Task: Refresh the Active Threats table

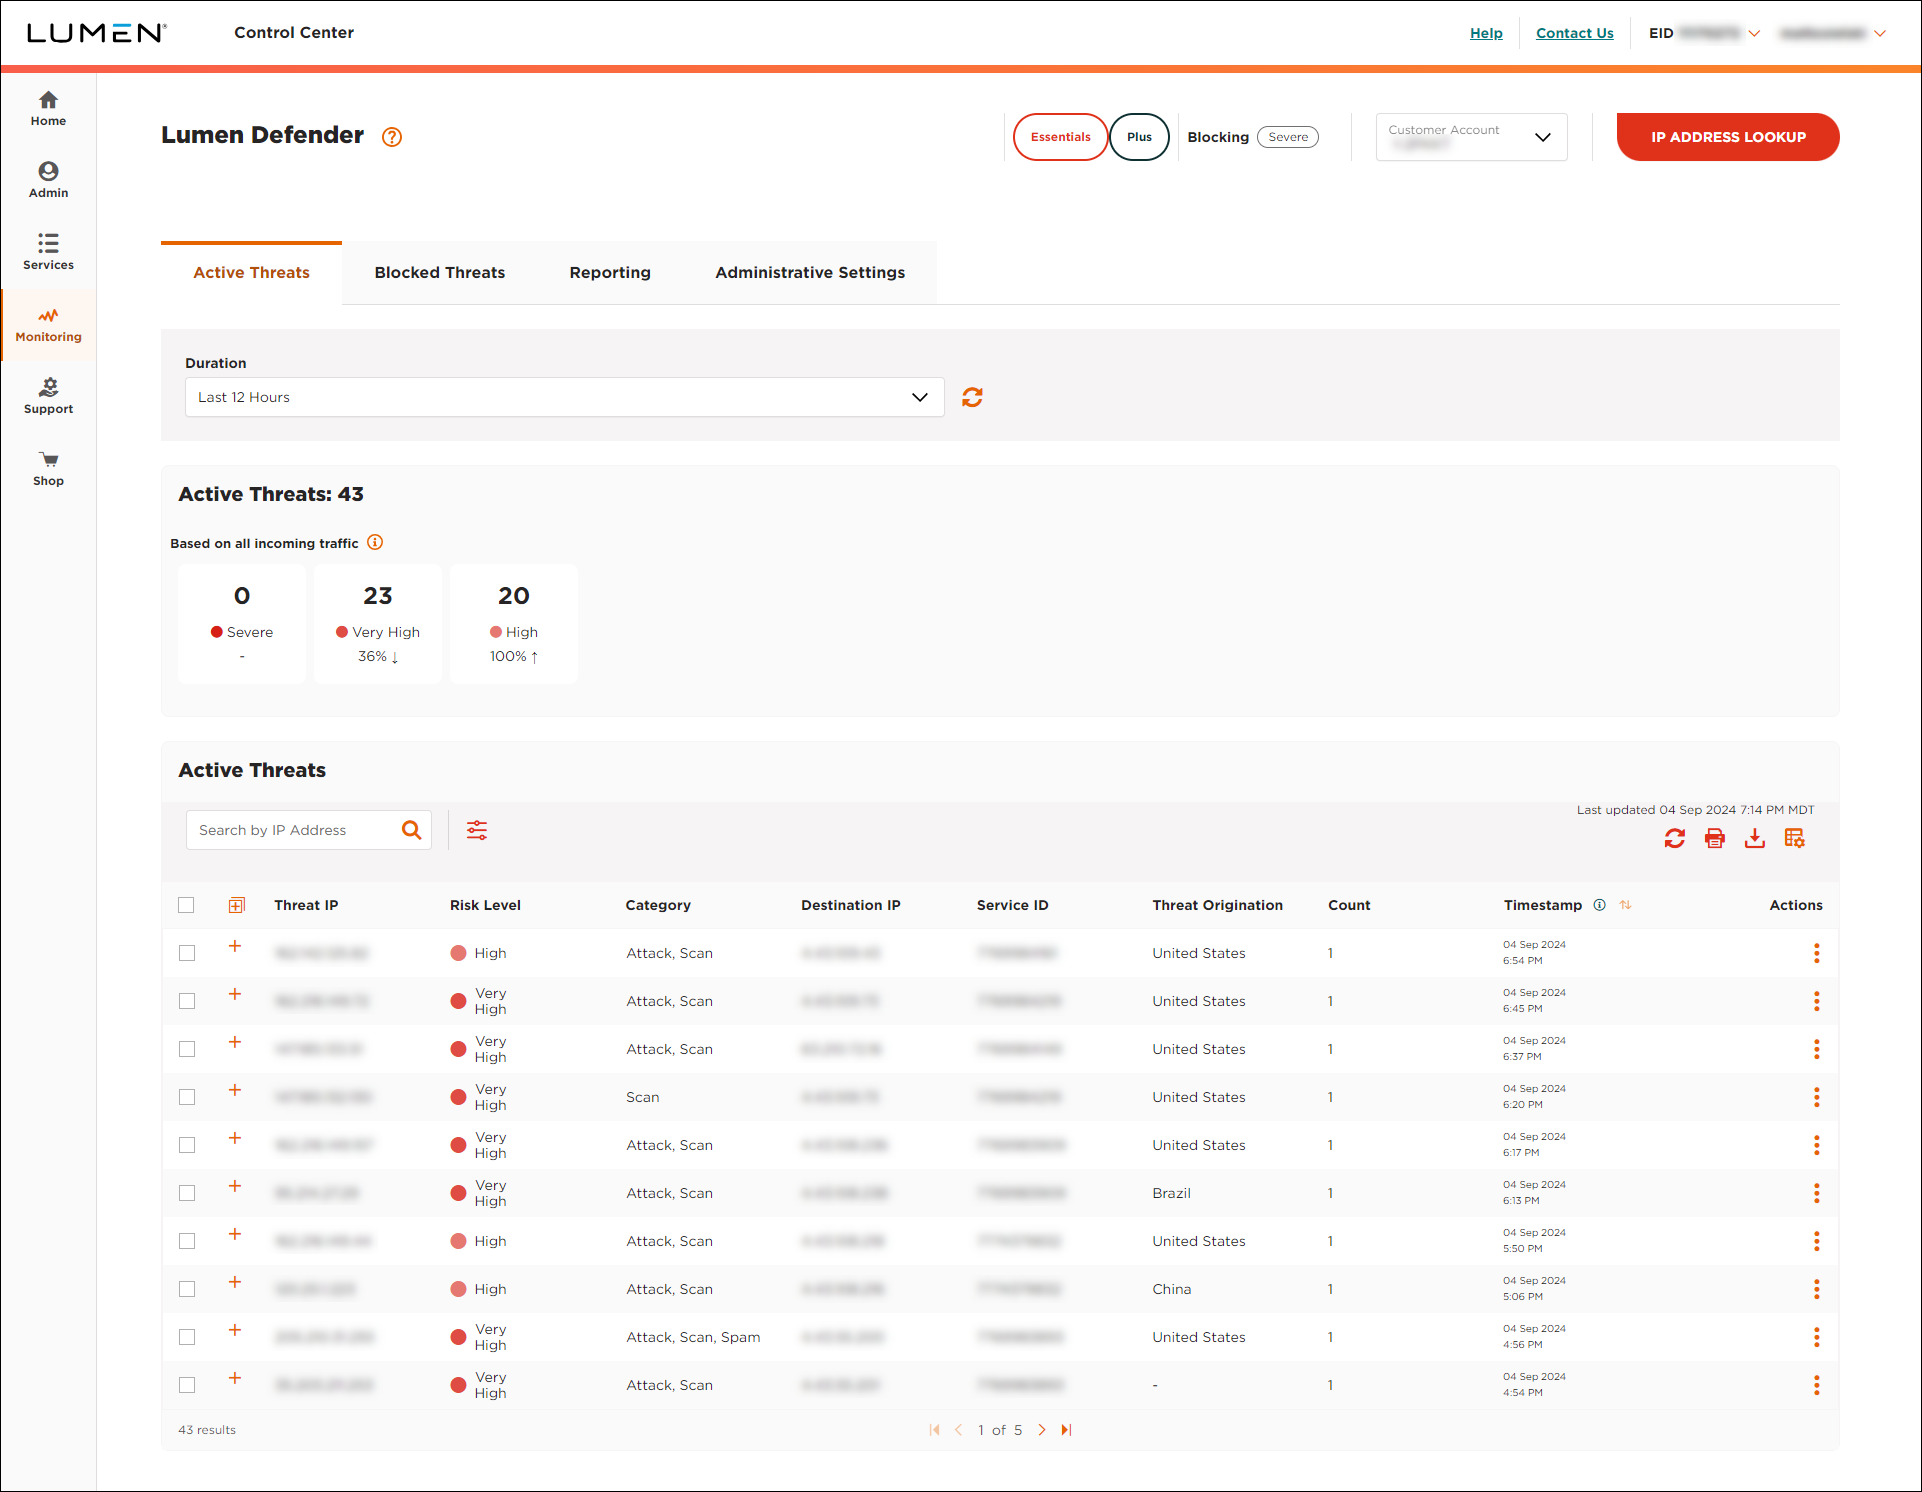Action: click(1675, 839)
